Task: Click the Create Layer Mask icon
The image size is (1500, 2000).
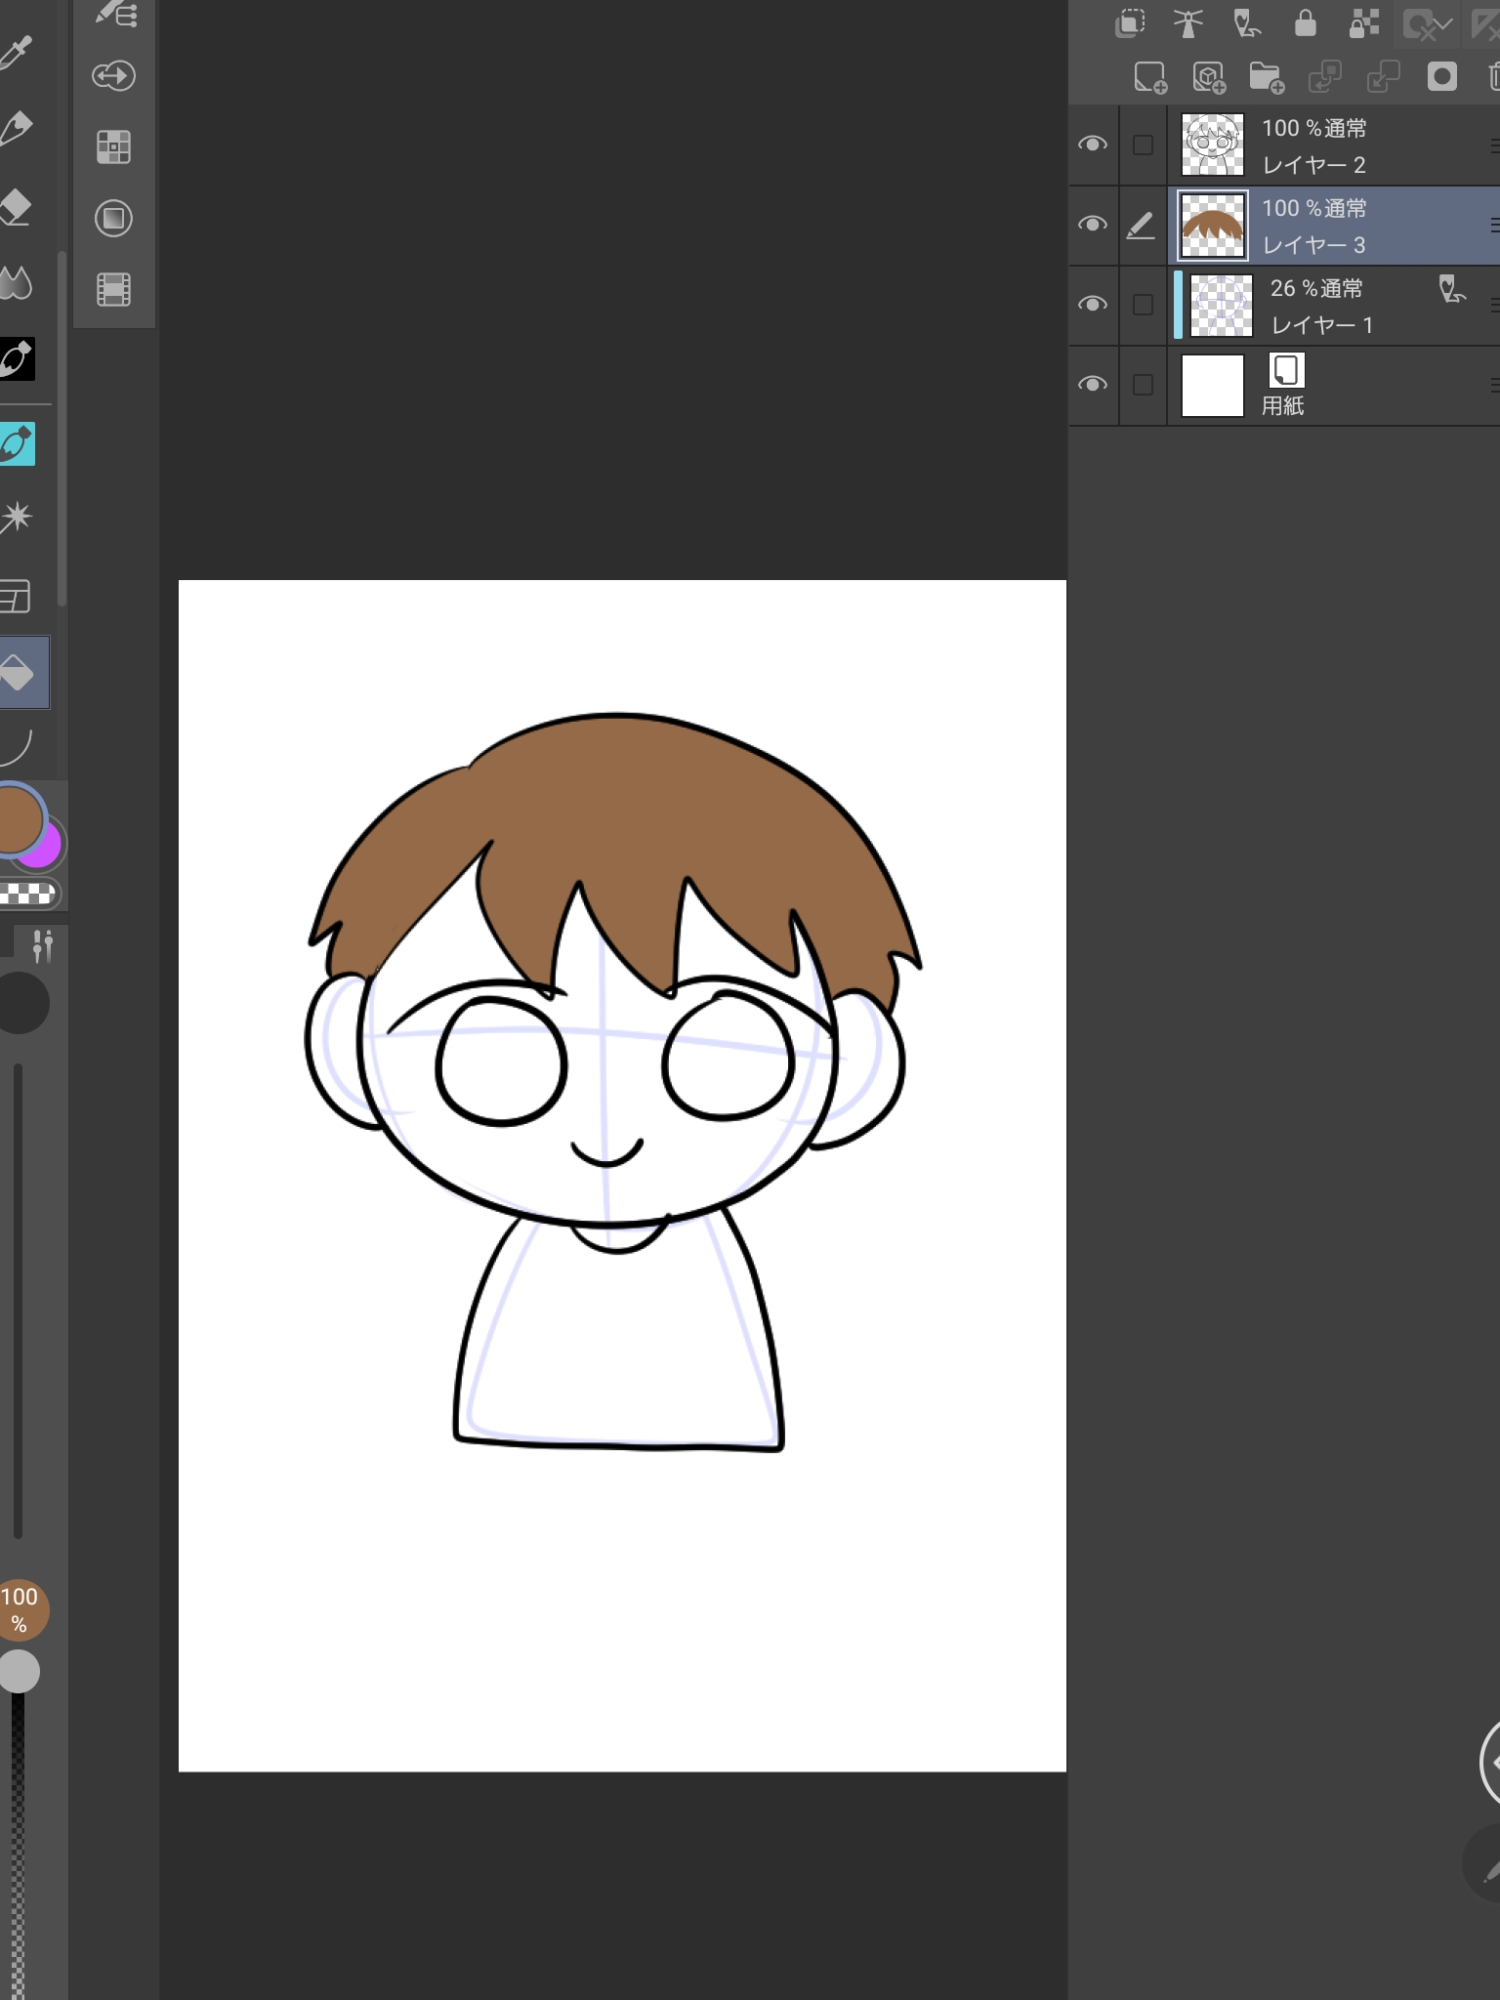Action: pos(1441,77)
